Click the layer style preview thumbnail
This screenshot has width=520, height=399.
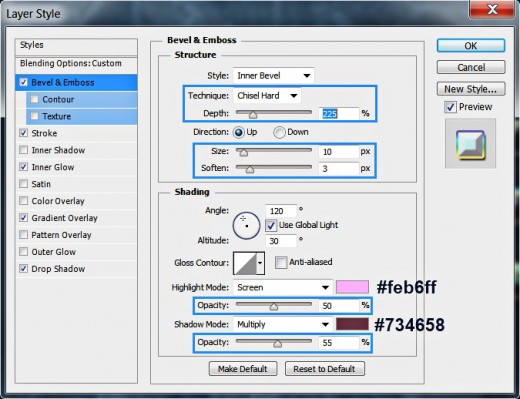(x=470, y=144)
